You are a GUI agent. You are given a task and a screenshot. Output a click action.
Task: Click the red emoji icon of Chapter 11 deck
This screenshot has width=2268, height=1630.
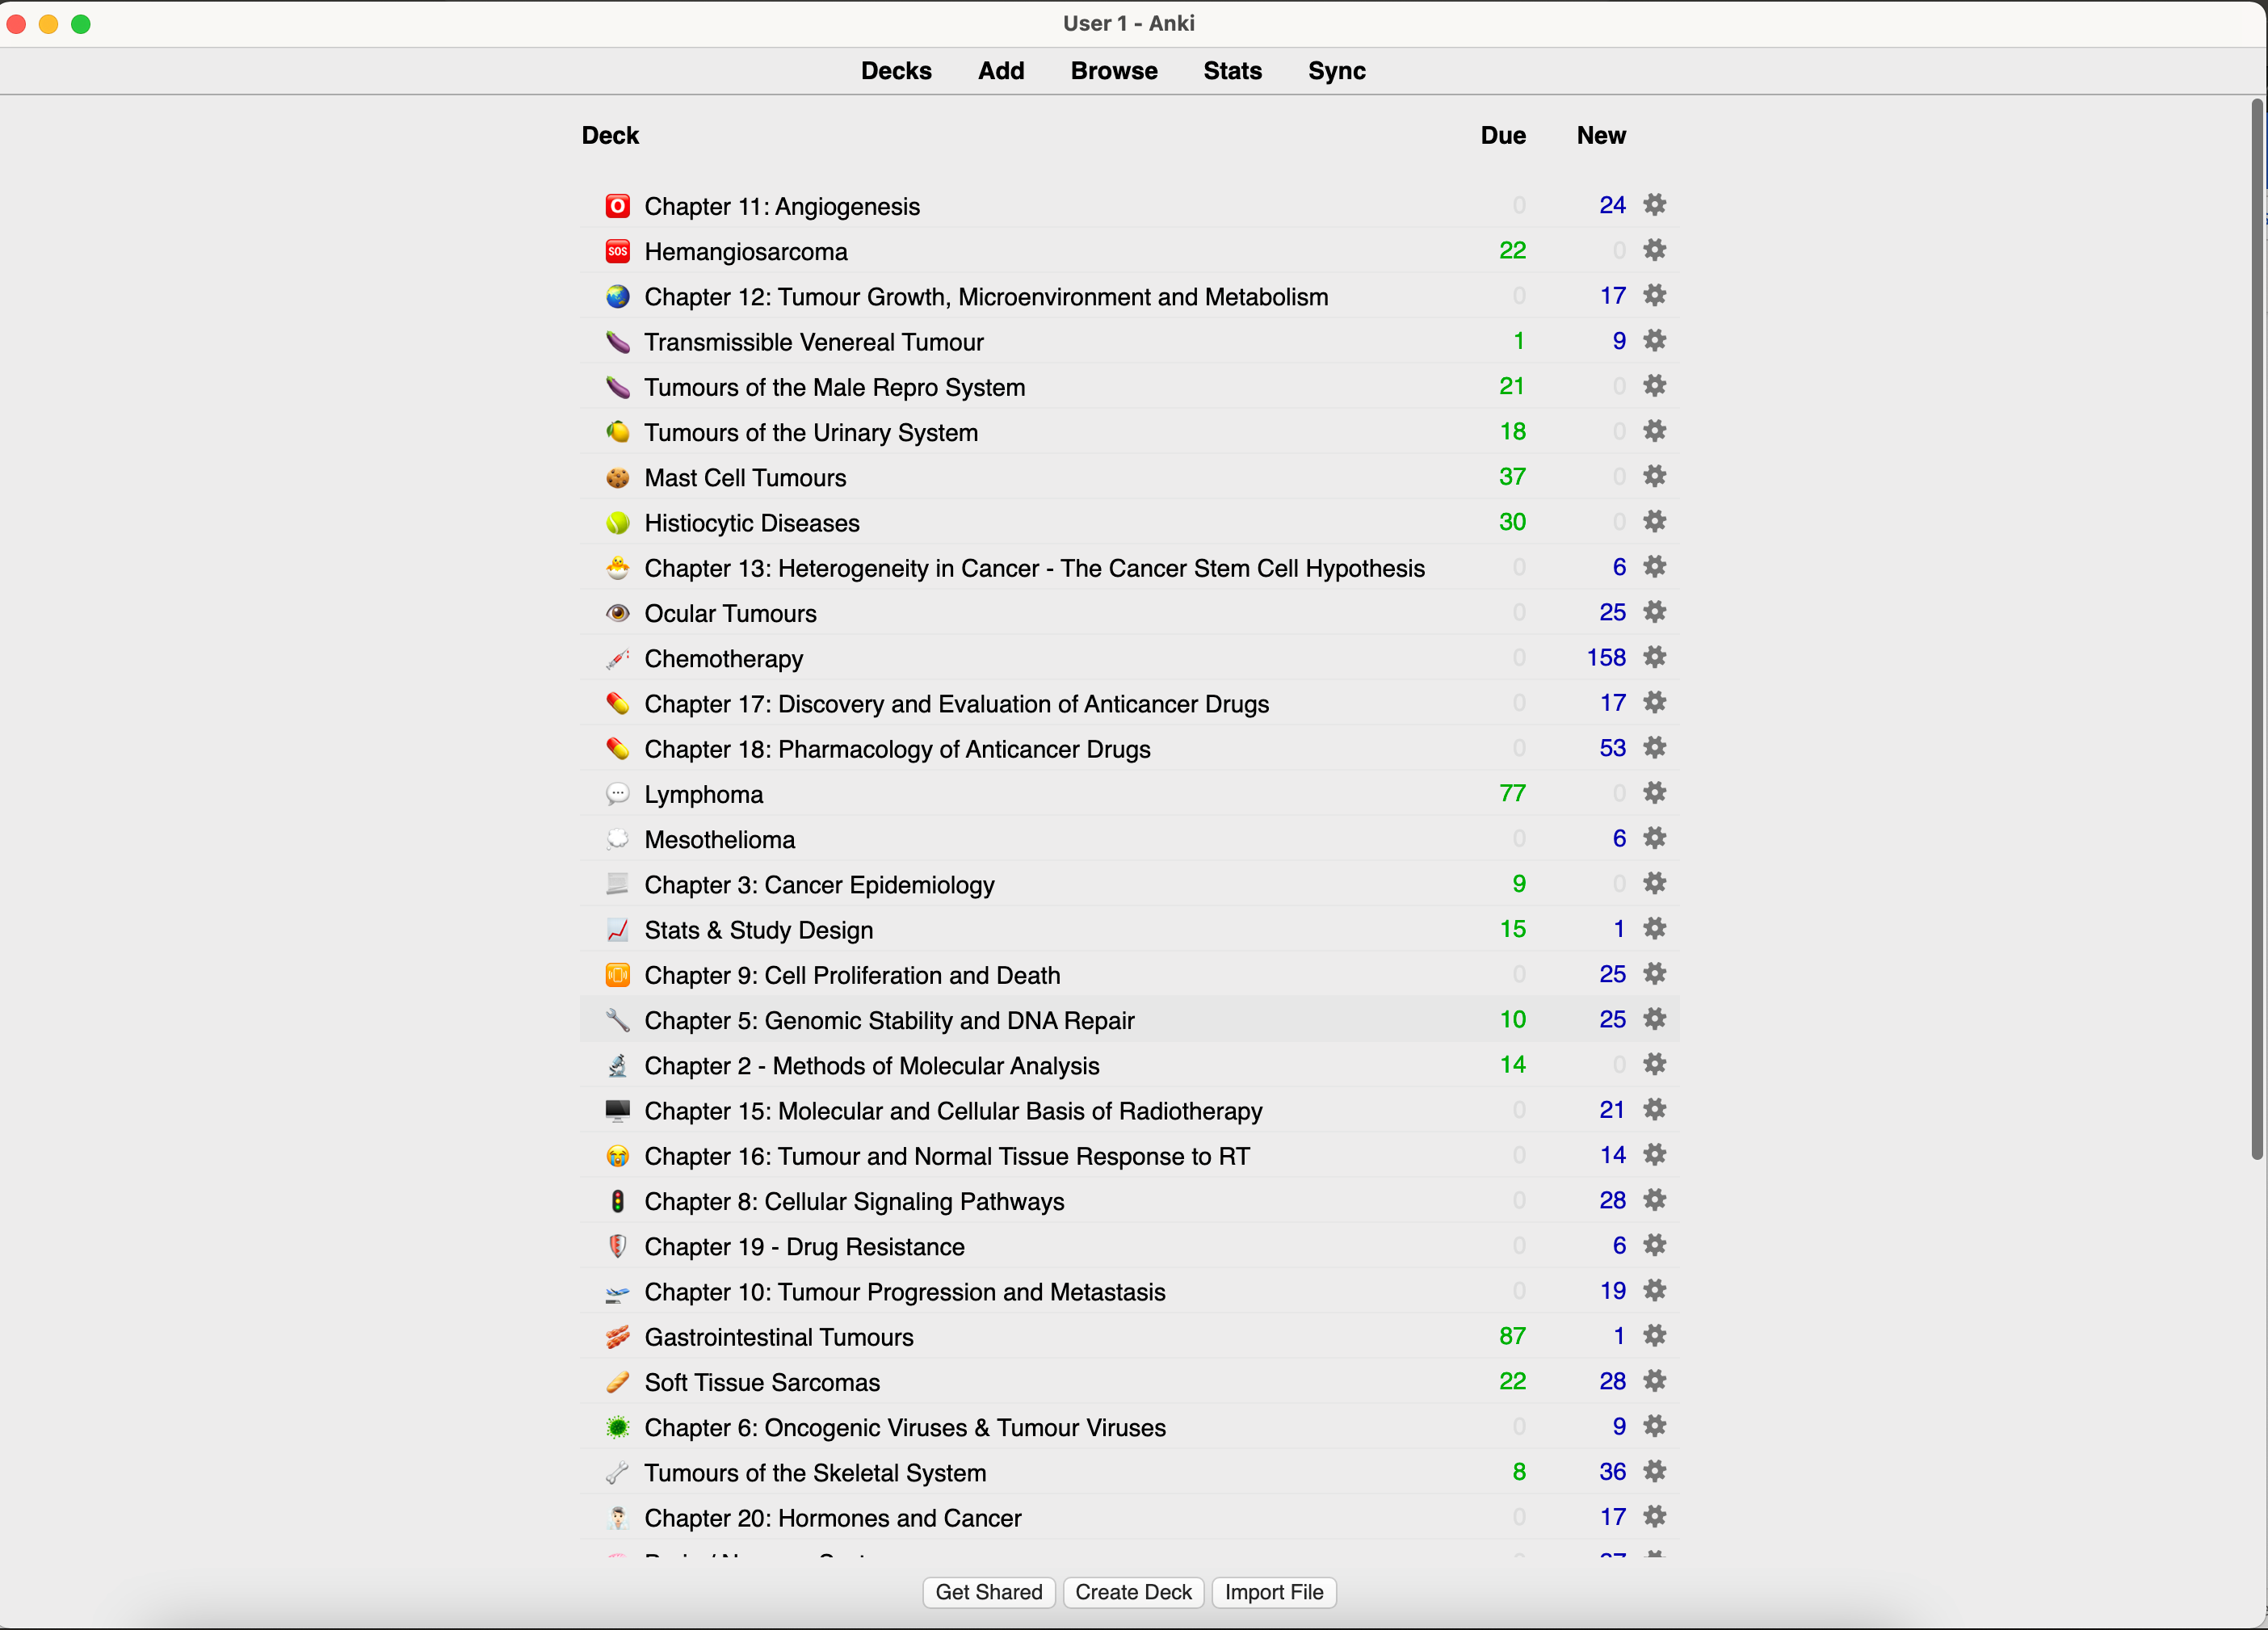click(618, 206)
